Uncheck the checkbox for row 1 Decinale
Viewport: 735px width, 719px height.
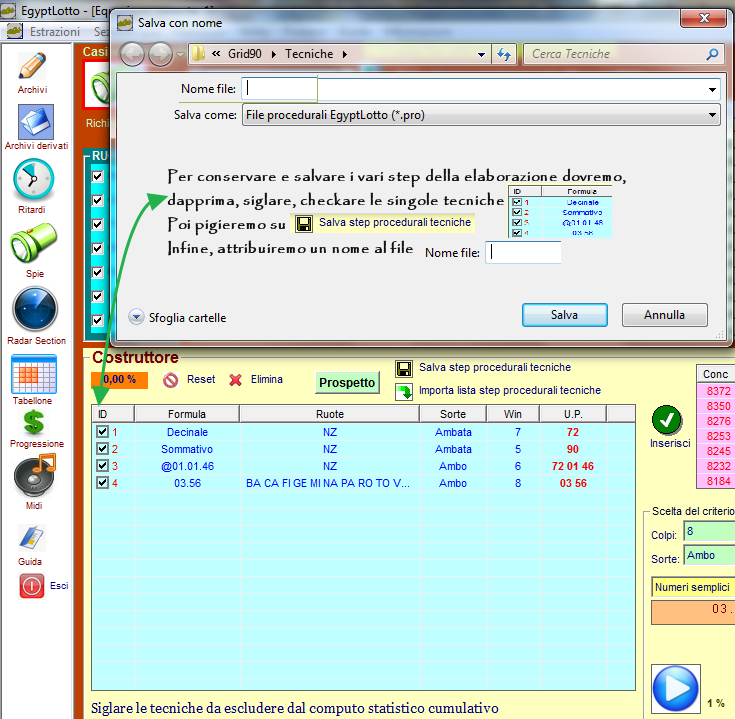point(103,431)
